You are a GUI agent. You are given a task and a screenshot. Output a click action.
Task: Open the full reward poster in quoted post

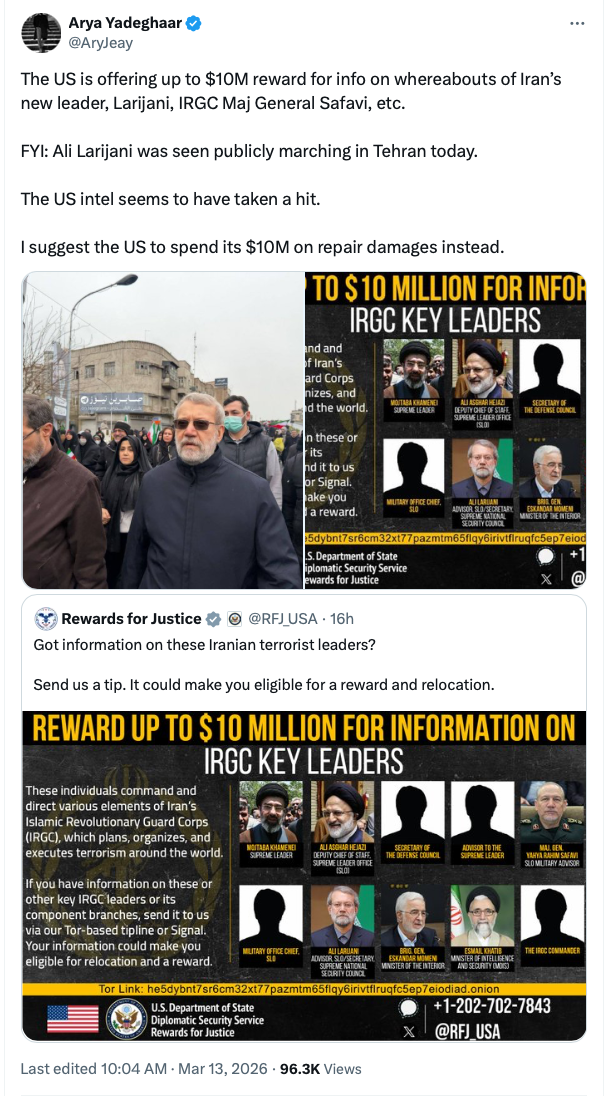[x=304, y=877]
